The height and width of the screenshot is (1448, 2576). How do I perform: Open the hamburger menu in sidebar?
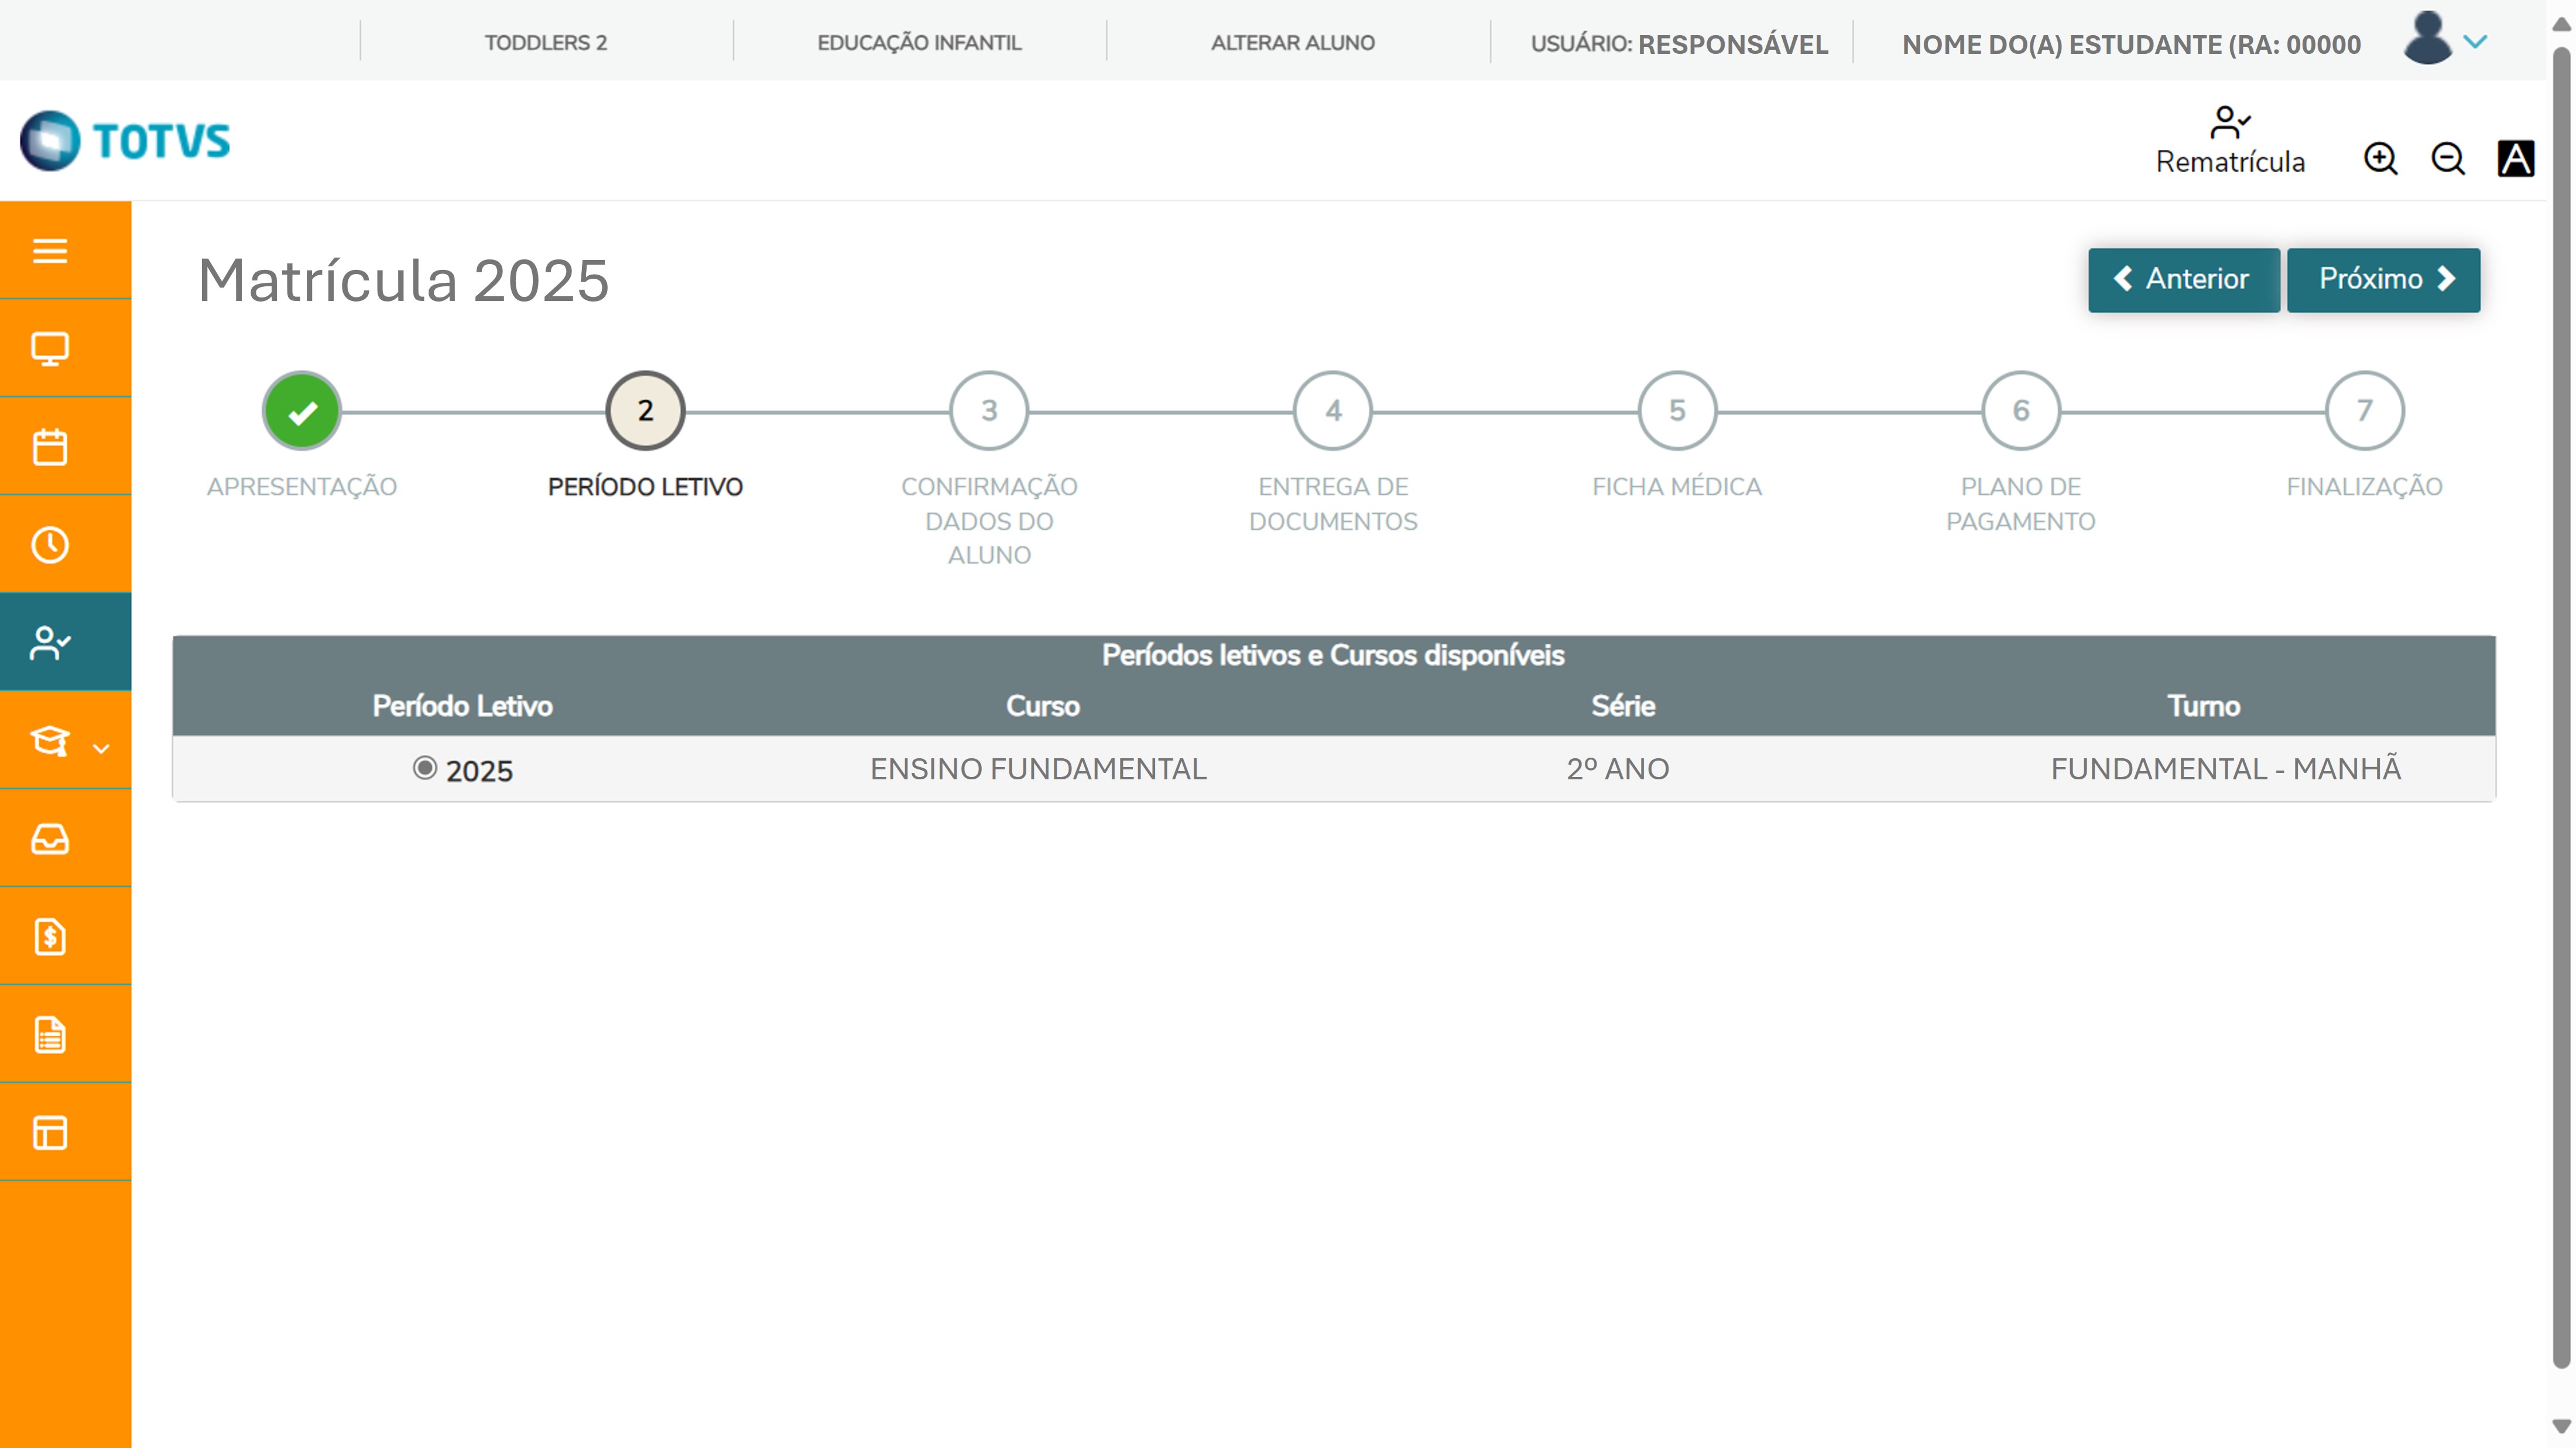click(x=50, y=250)
